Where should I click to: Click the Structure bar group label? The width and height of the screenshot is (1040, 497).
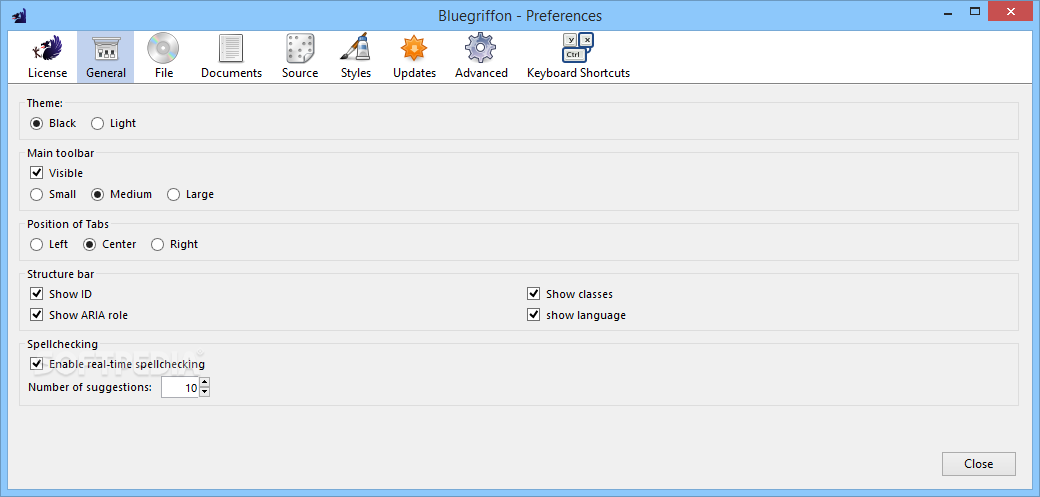coord(60,273)
